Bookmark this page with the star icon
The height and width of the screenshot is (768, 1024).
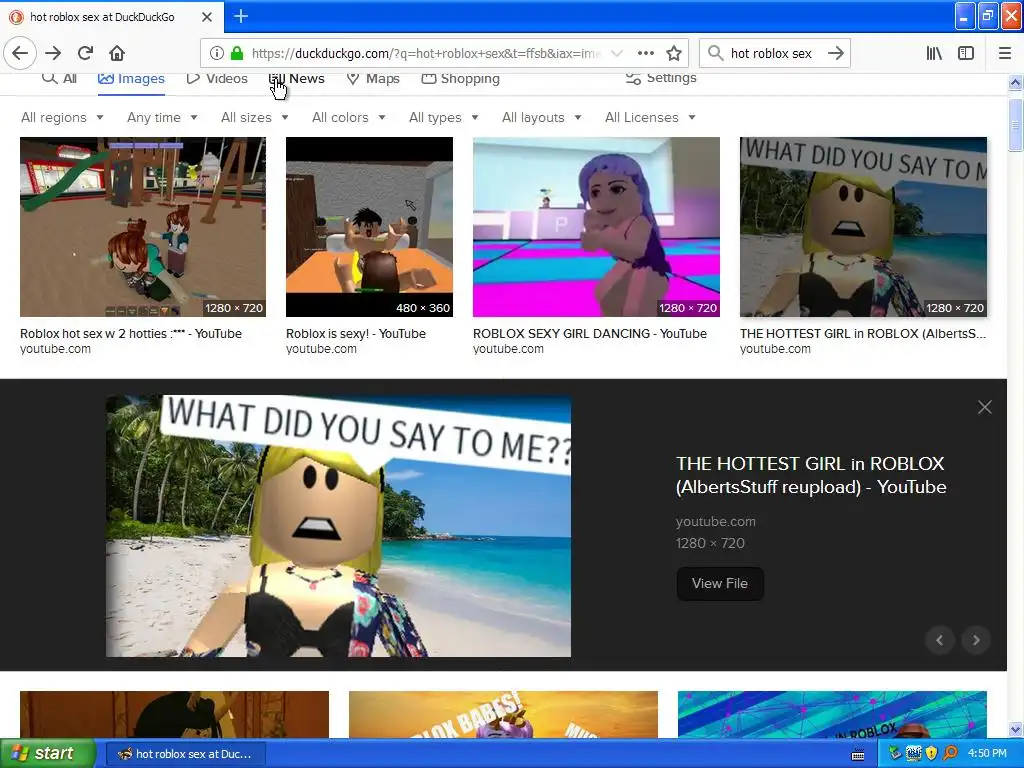click(x=673, y=53)
